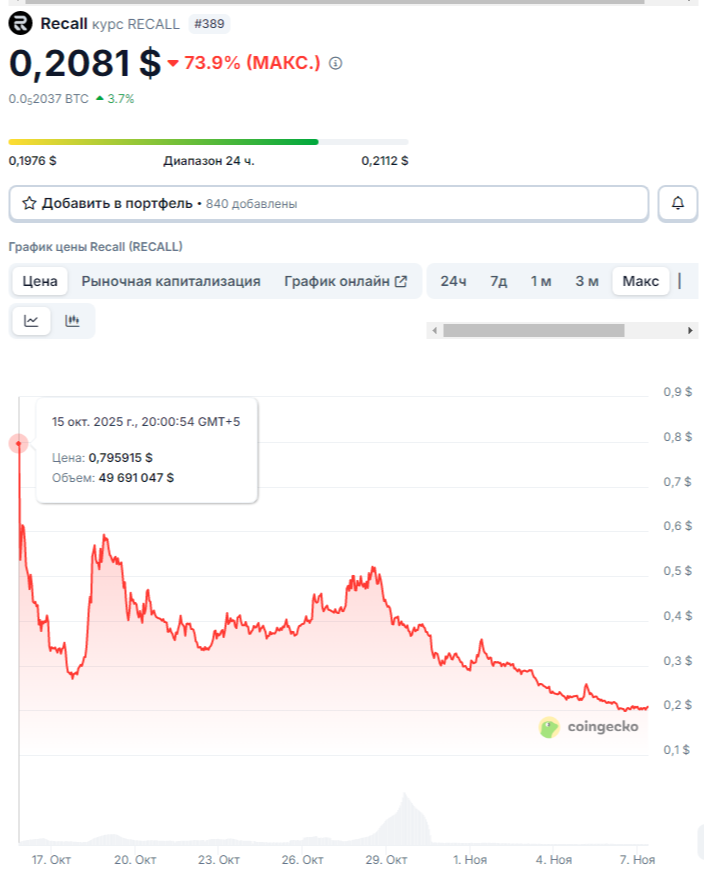Enable the 24ч timeframe
Viewport: 704px width, 877px height.
tap(453, 281)
